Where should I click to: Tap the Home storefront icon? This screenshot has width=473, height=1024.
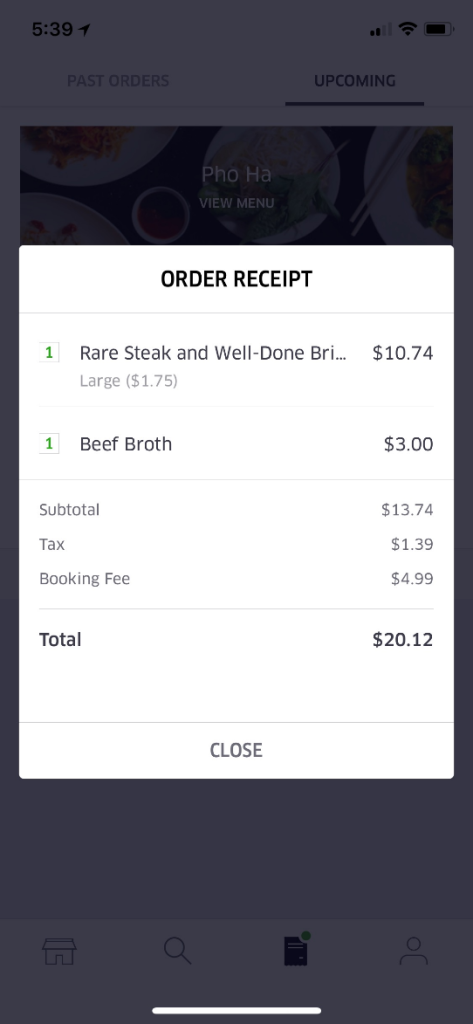(59, 952)
